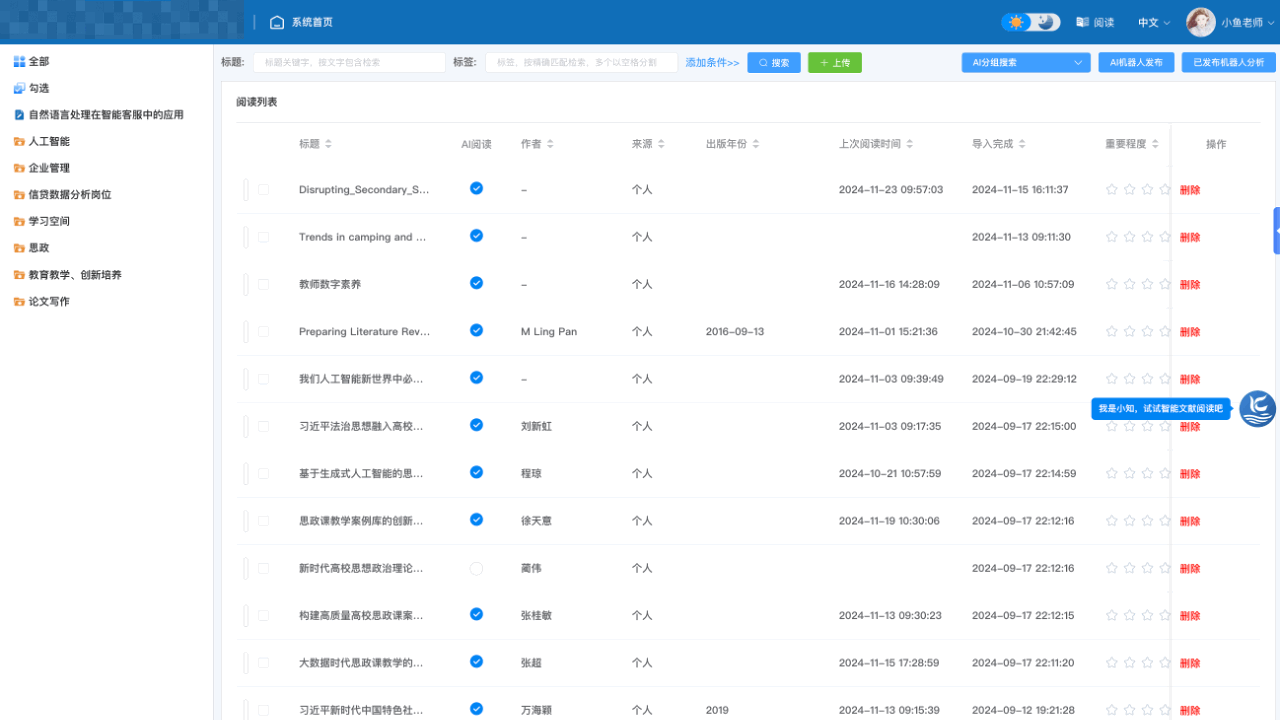Click the AI阅读 checkmark for 教师数字素养
Viewport: 1280px width, 720px height.
pyautogui.click(x=476, y=283)
